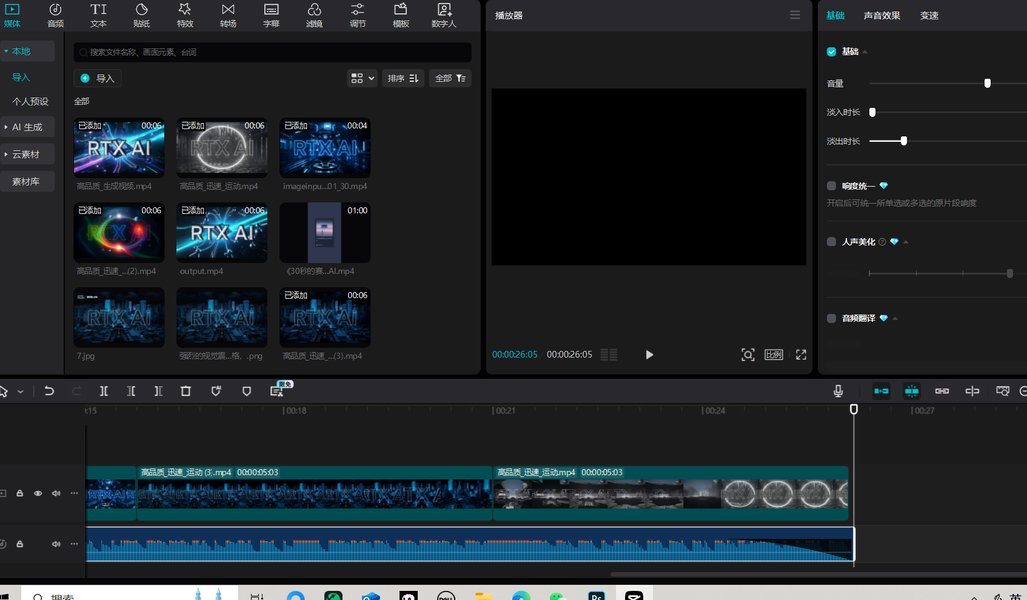
Task: Open the grid view mode dropdown
Action: [362, 78]
